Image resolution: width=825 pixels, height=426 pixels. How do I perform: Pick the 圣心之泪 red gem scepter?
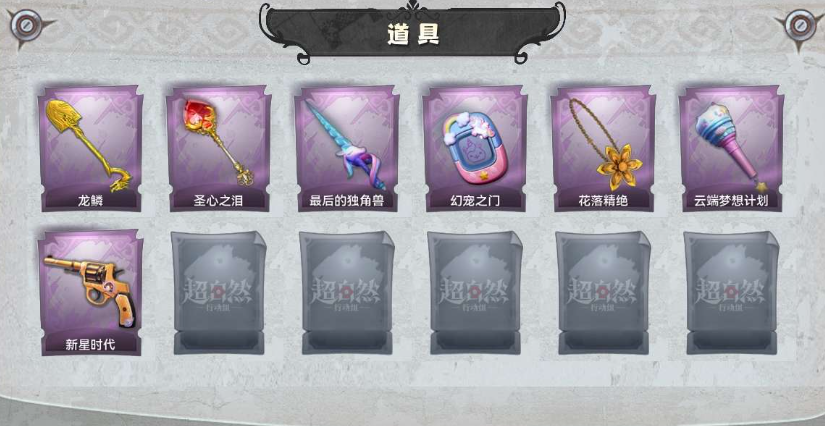(x=218, y=148)
